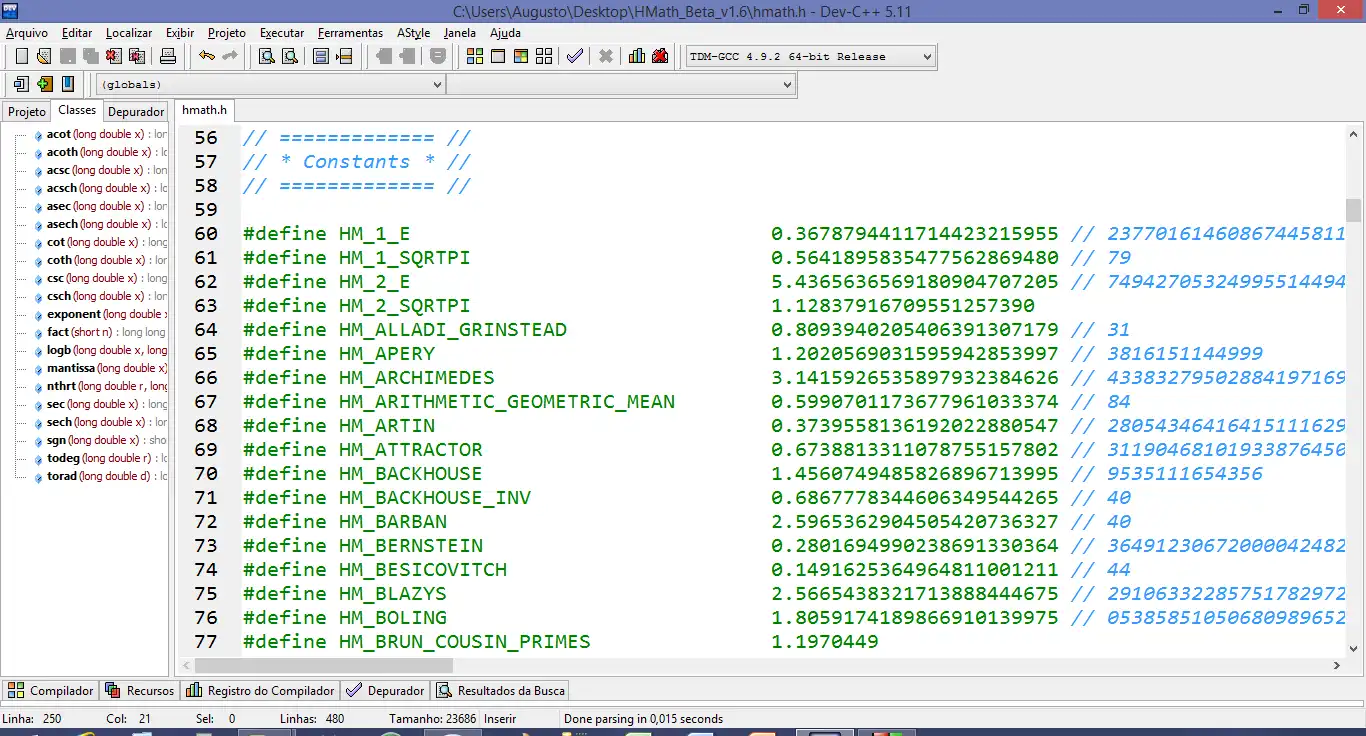
Task: Open the Recursos bottom tab
Action: click(x=140, y=690)
